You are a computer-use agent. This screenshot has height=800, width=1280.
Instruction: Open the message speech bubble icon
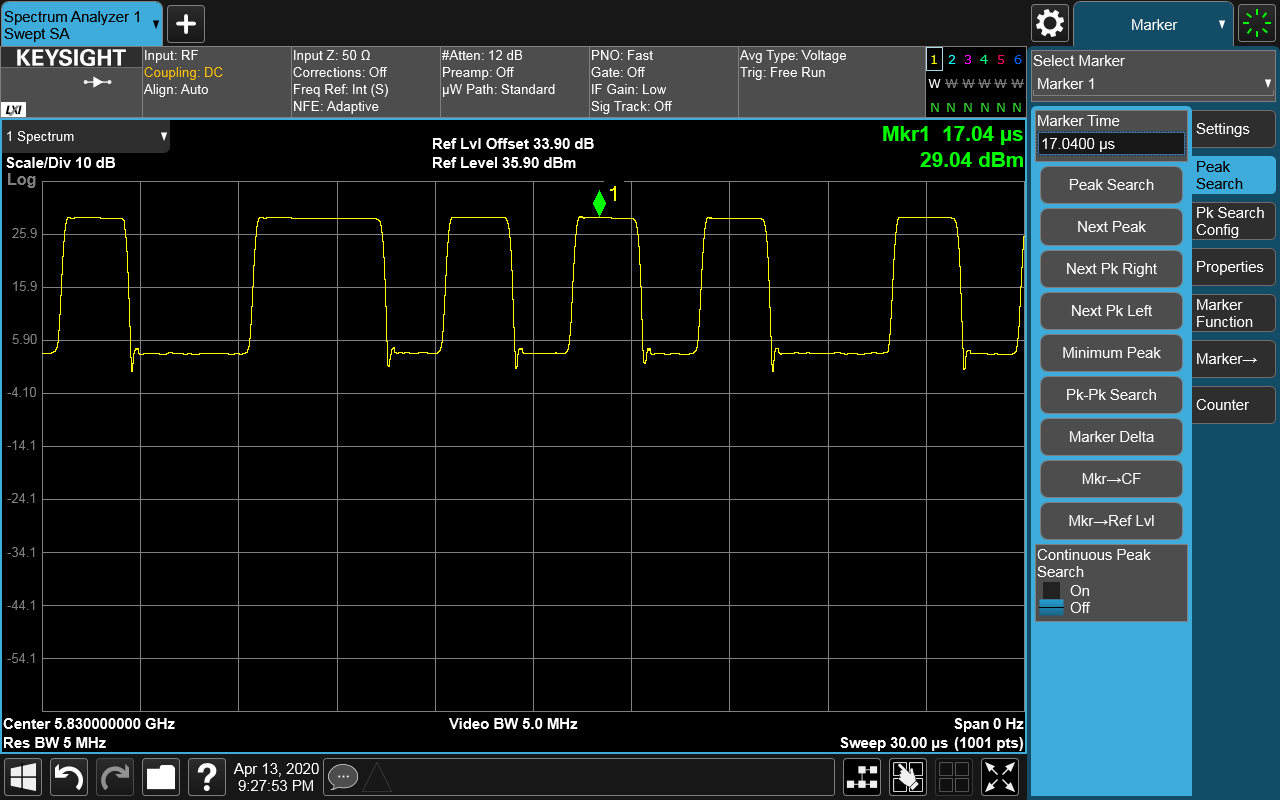point(342,776)
